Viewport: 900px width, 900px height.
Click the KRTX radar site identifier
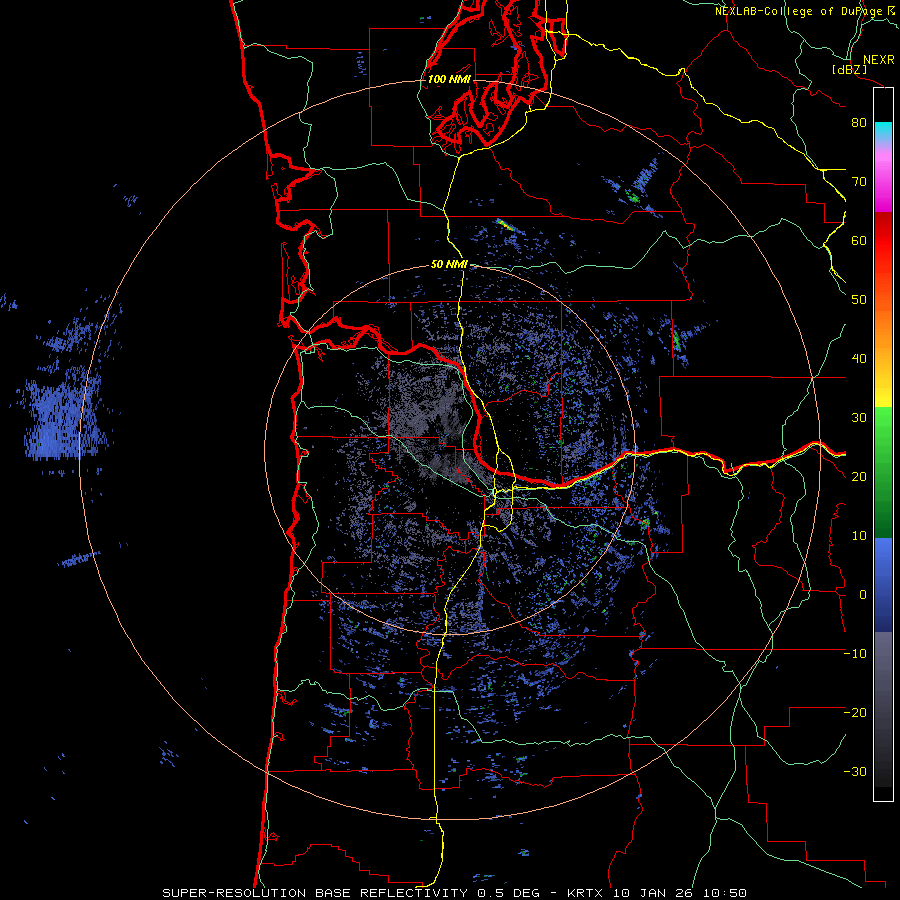(587, 893)
